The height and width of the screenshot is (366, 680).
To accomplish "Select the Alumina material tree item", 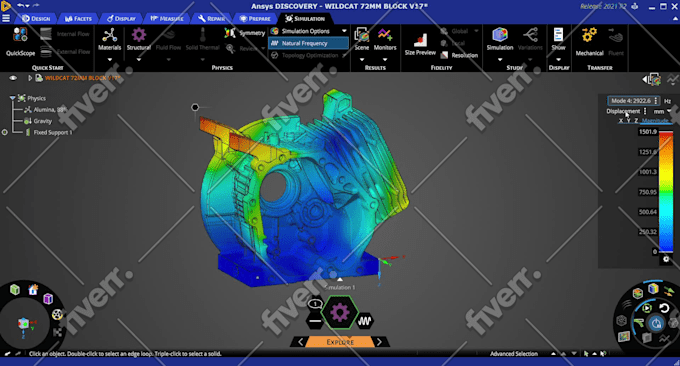I will pyautogui.click(x=45, y=110).
